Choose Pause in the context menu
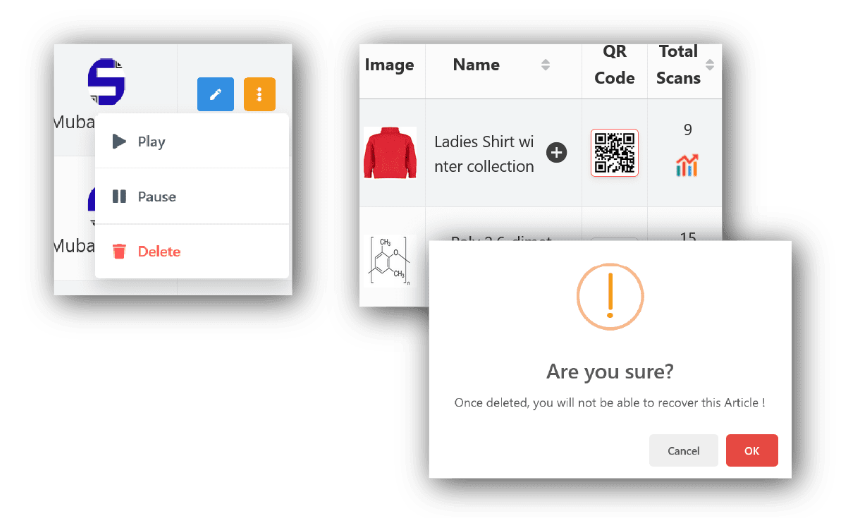The image size is (843, 518). pyautogui.click(x=156, y=197)
